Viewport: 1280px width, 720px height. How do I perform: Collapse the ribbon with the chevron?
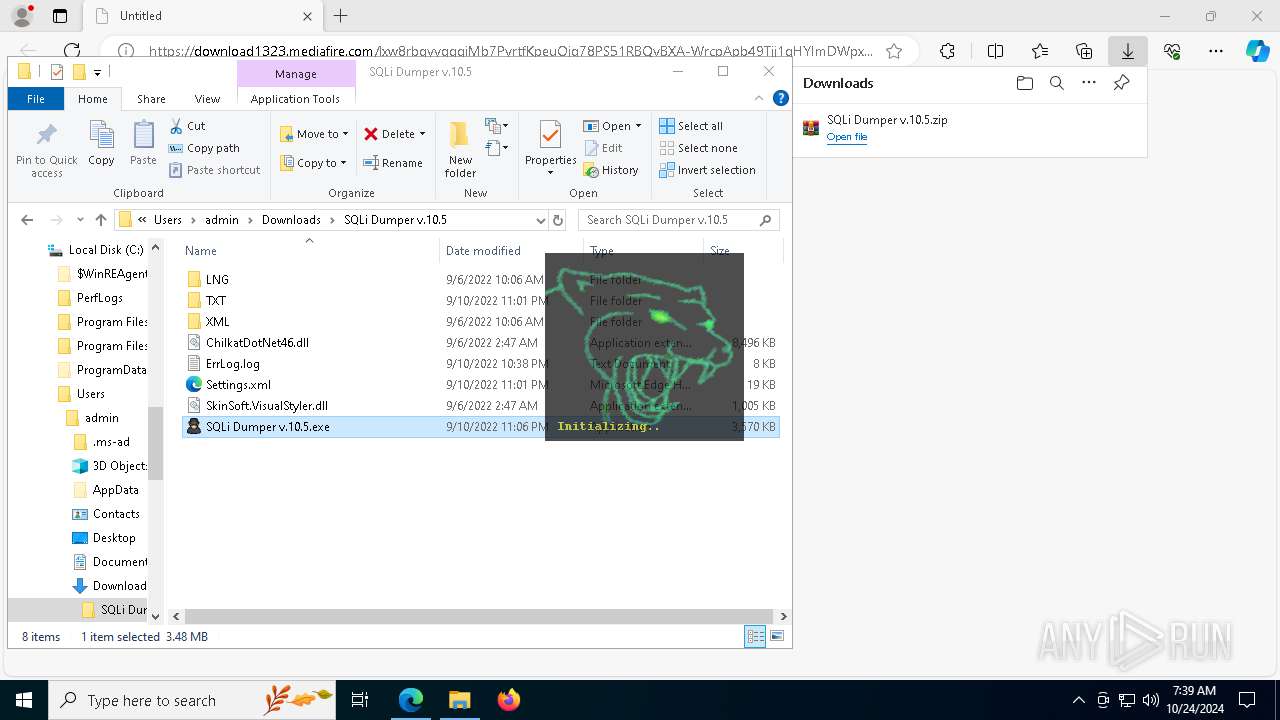point(761,98)
